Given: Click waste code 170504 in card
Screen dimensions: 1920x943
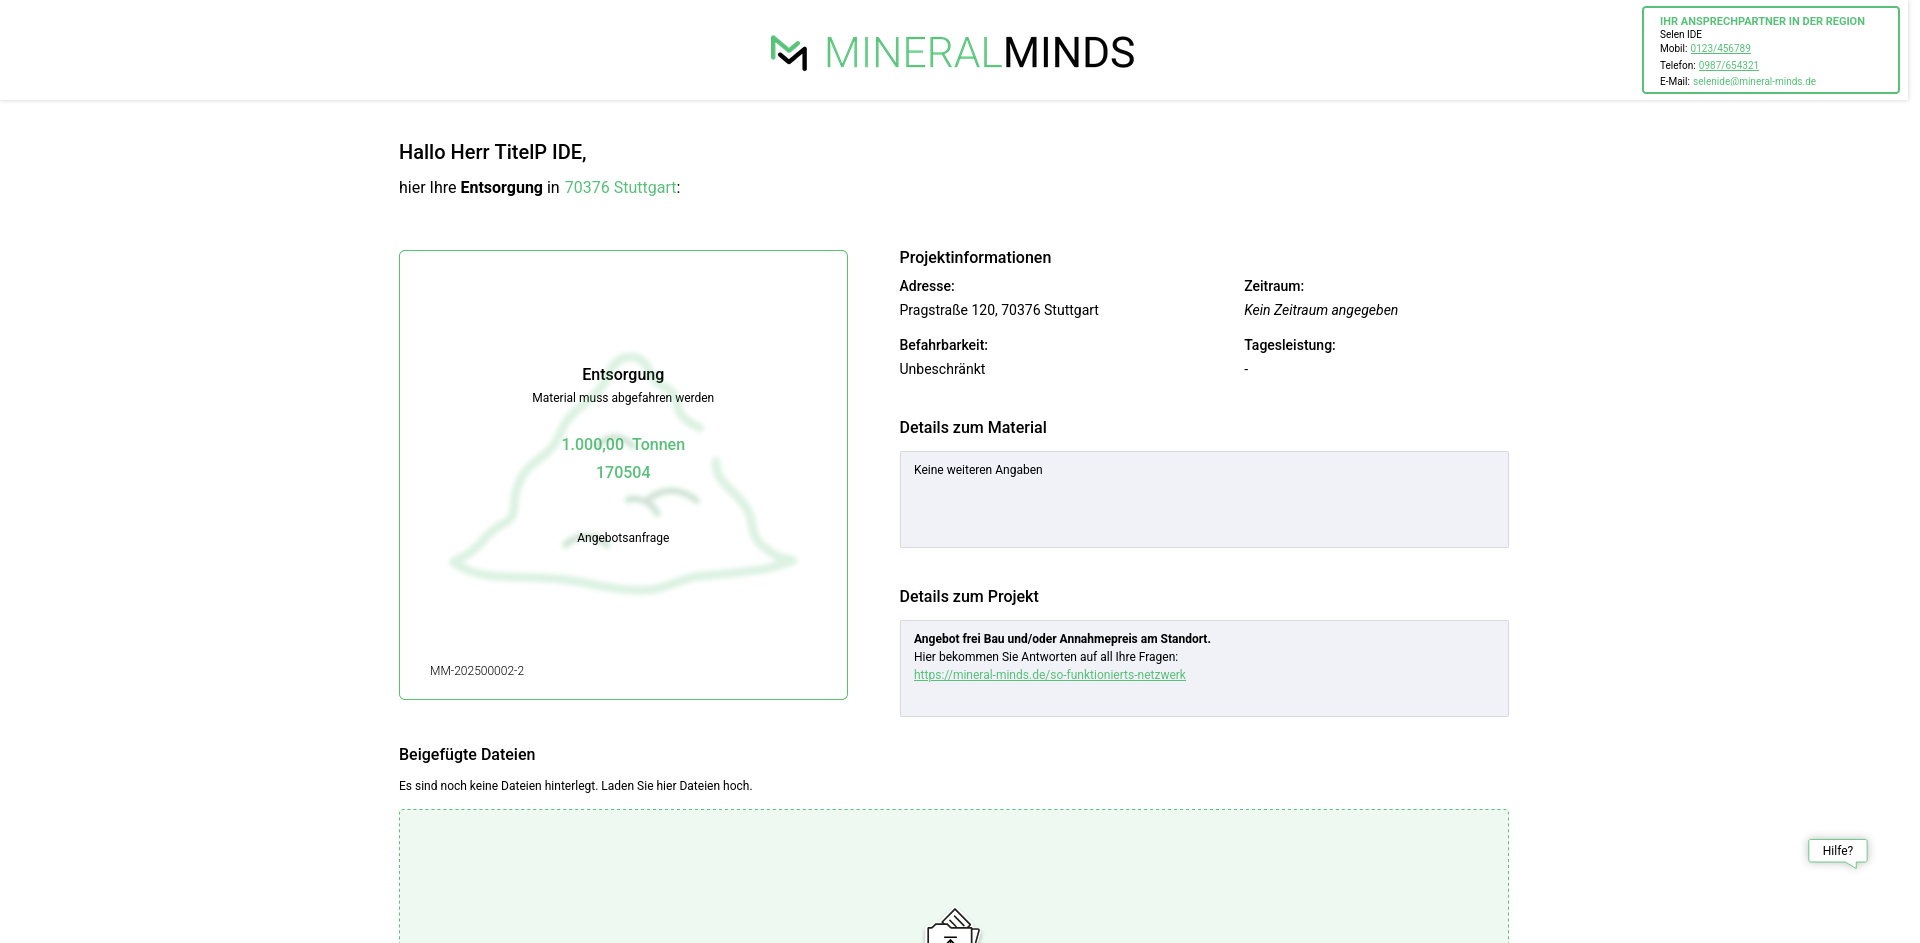Looking at the screenshot, I should tap(623, 473).
